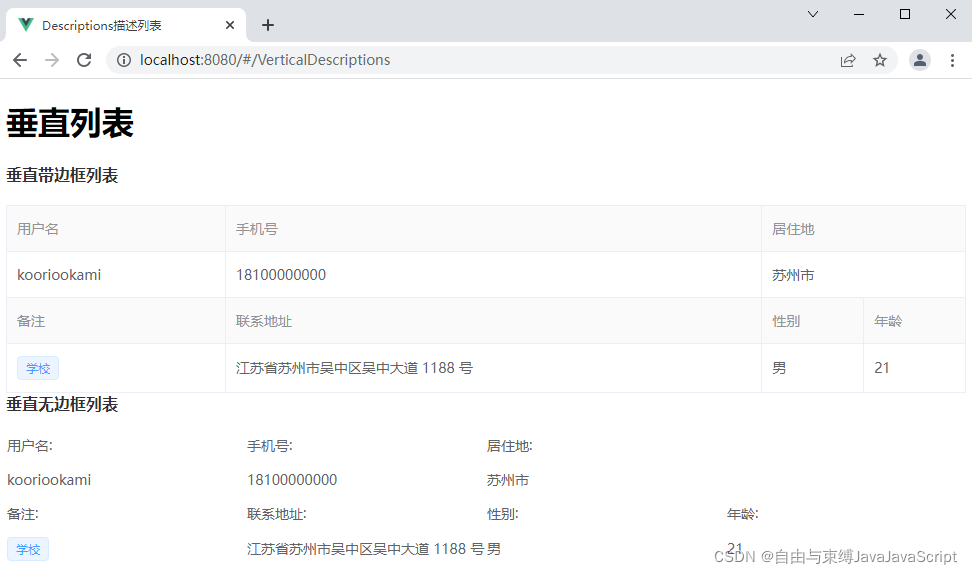Viewport: 972px width, 574px height.
Task: Select the Descriptions描述列表 tab
Action: pos(126,25)
